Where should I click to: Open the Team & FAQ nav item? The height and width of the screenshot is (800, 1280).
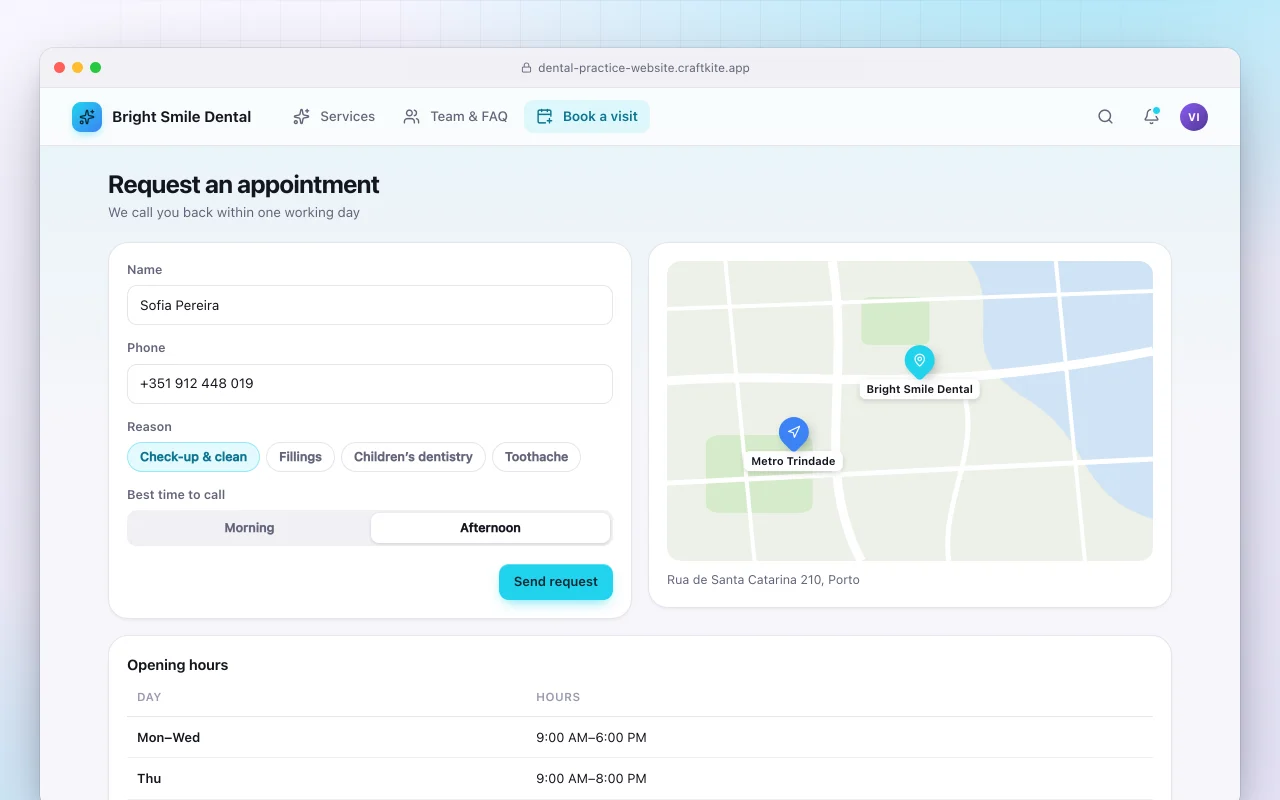[455, 117]
